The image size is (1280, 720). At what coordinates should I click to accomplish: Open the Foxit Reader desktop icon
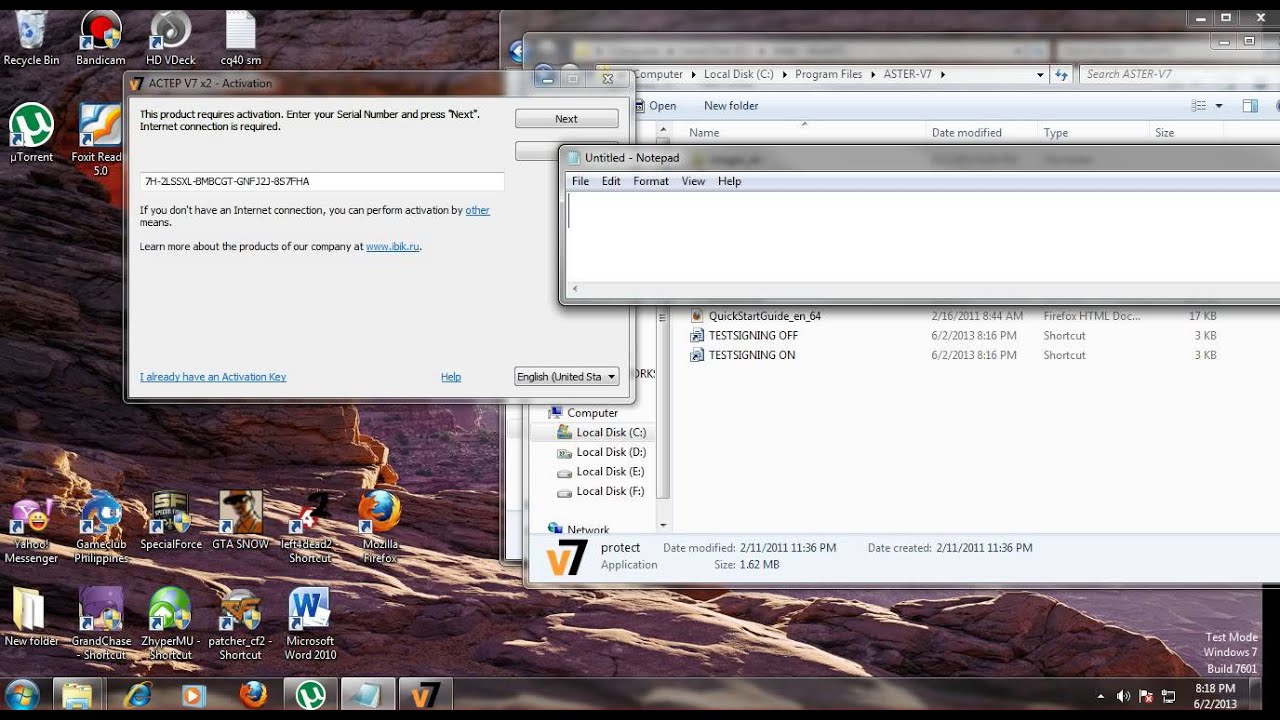[98, 140]
